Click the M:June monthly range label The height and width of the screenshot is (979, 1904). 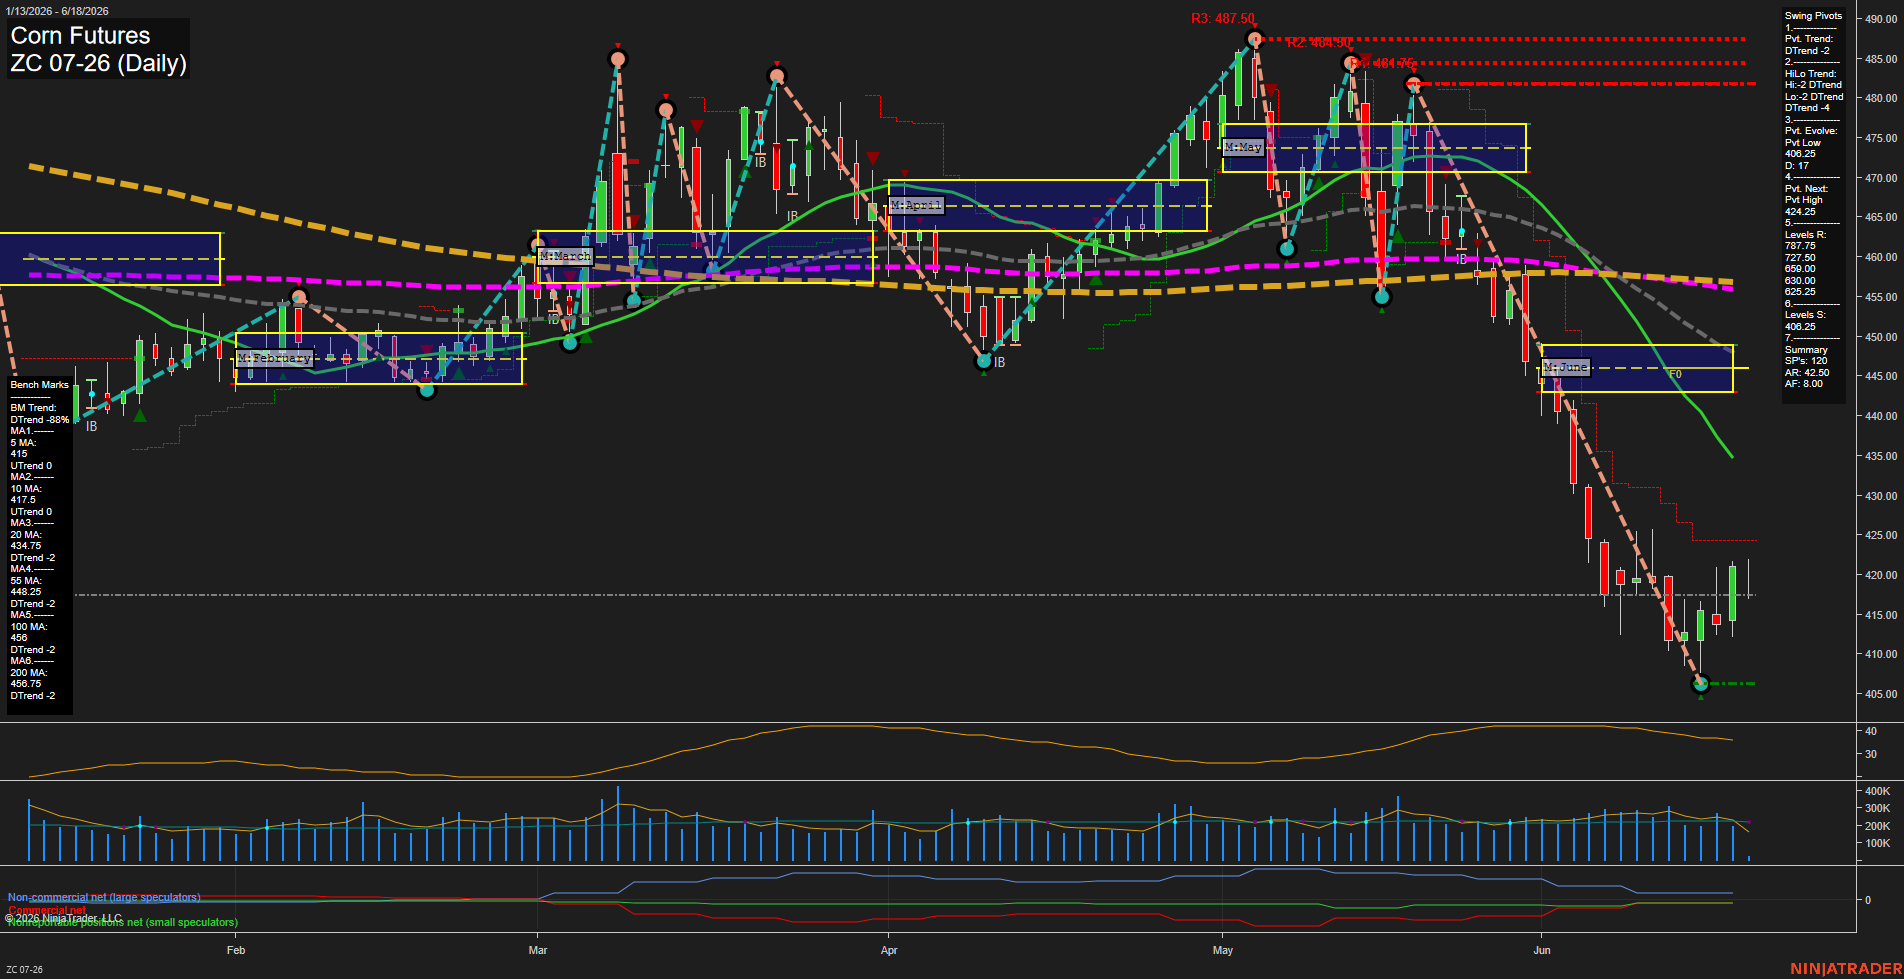click(1566, 368)
